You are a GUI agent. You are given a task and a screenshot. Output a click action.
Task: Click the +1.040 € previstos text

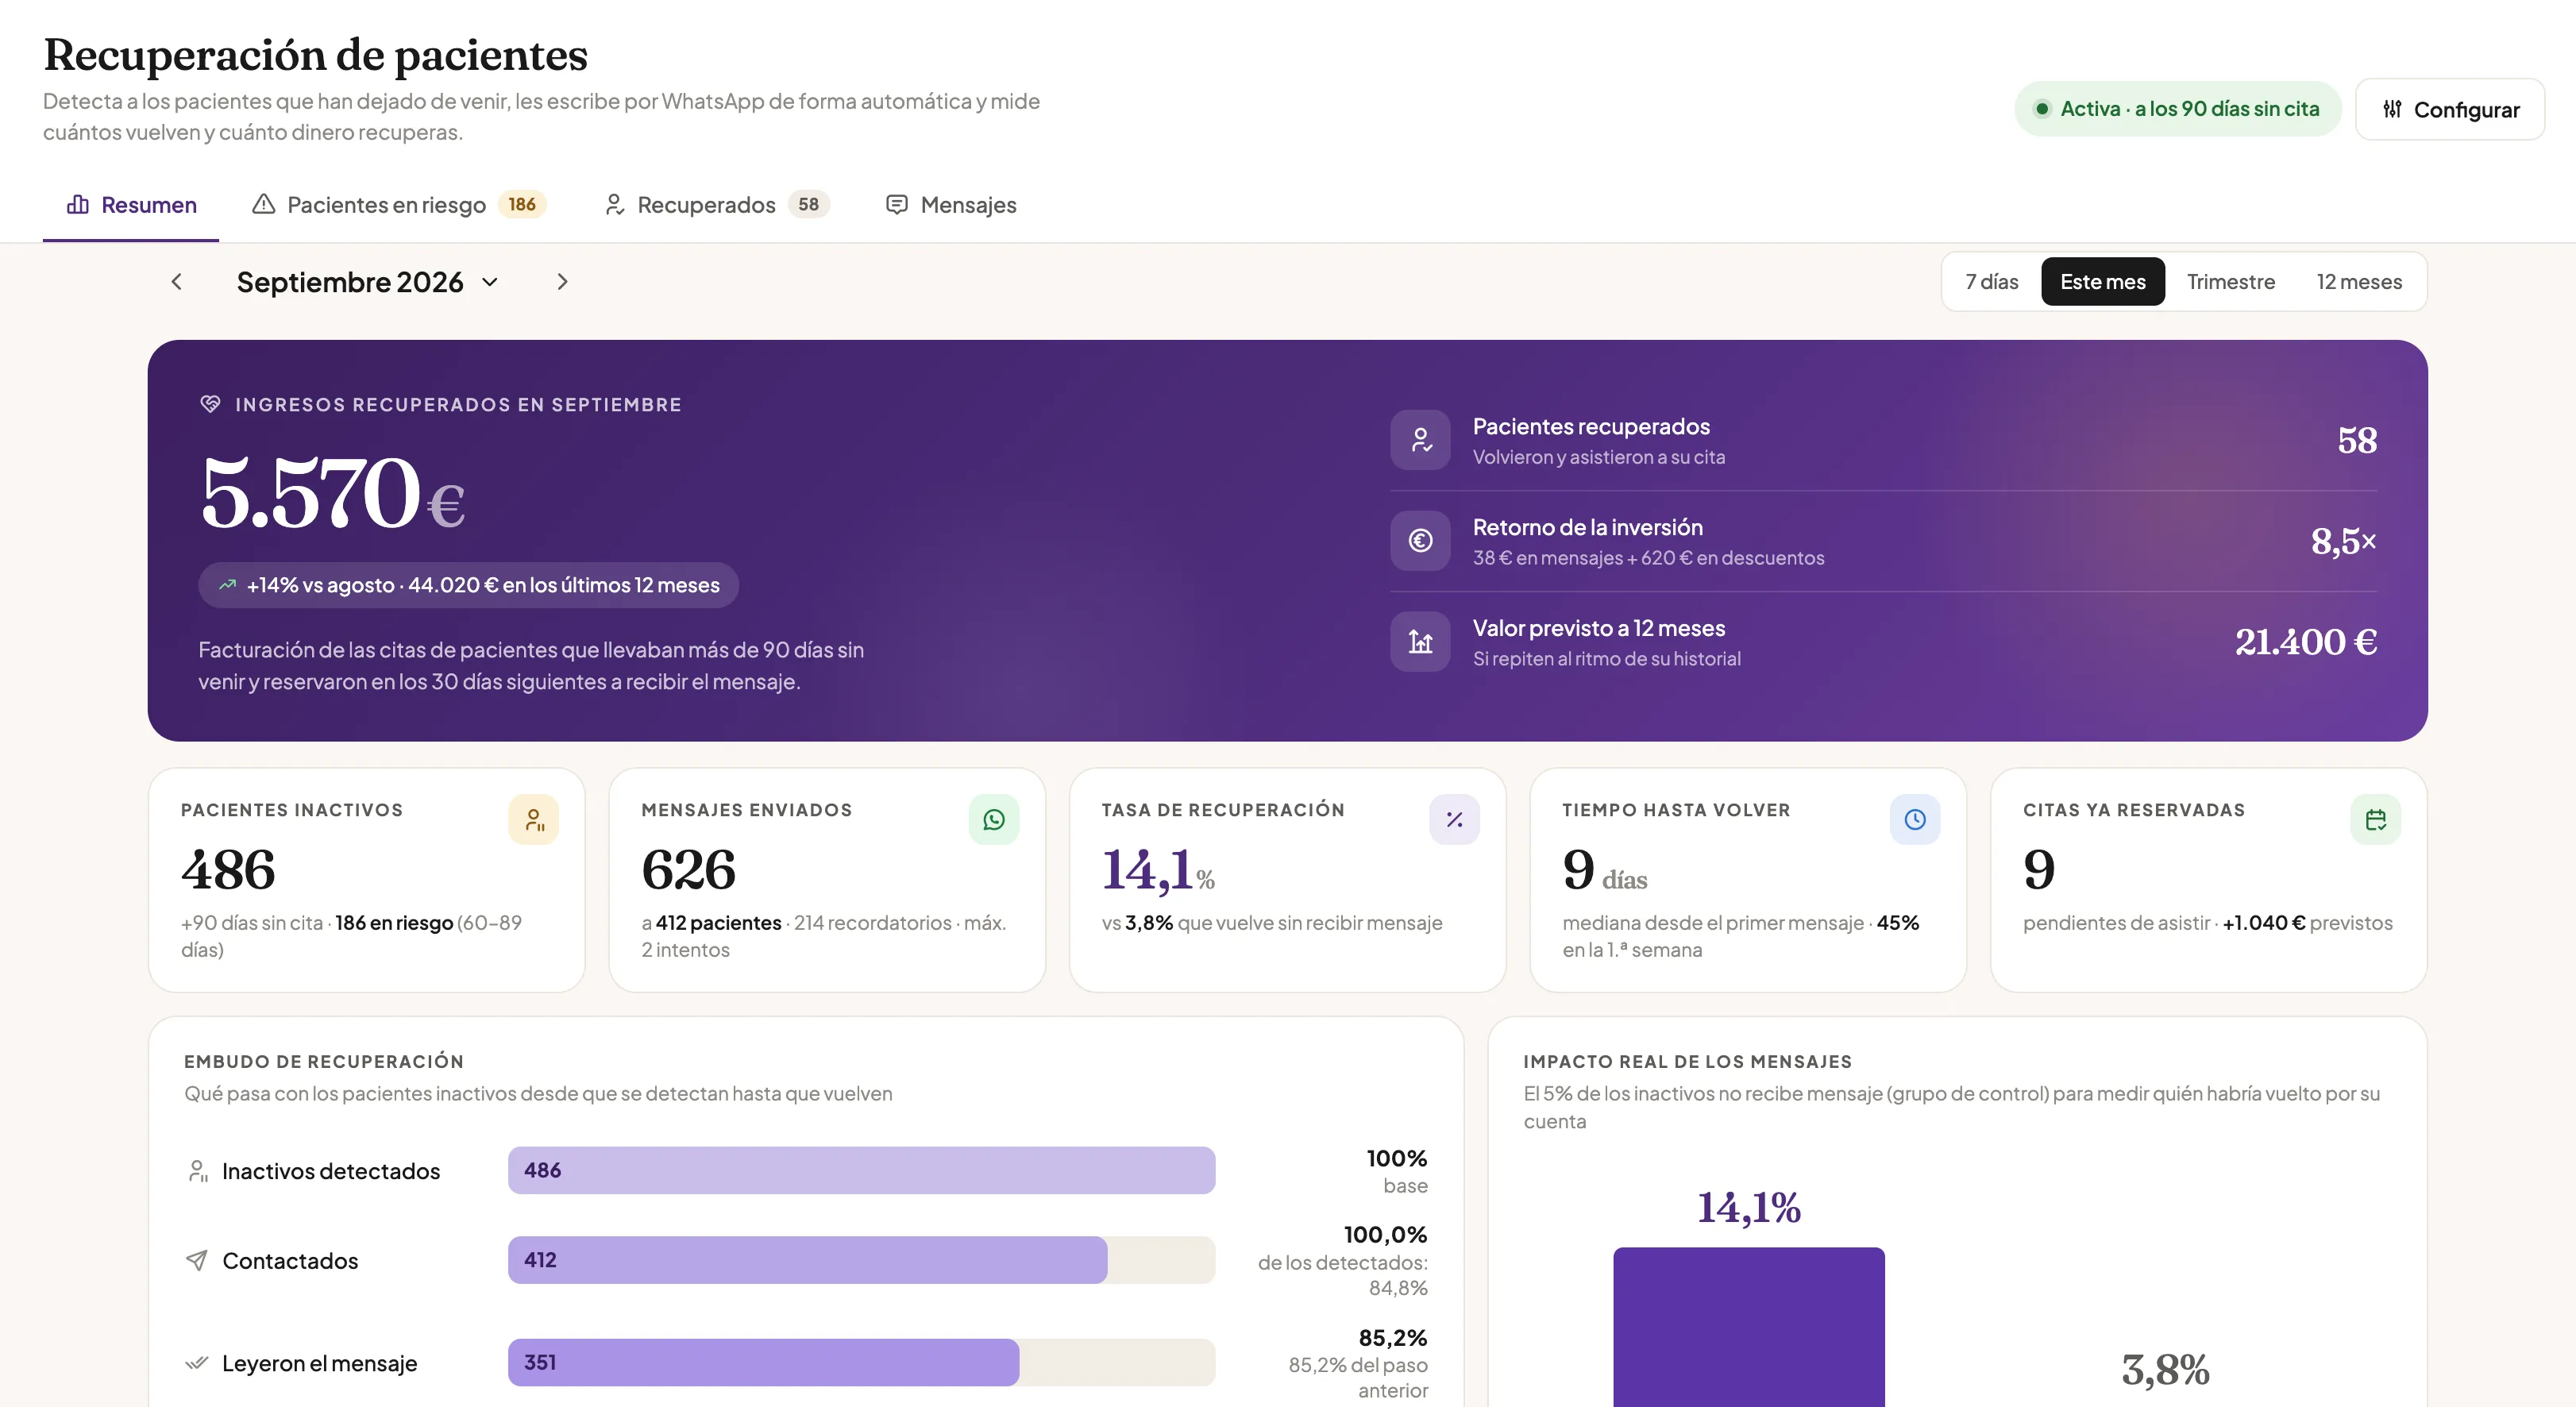point(2307,923)
